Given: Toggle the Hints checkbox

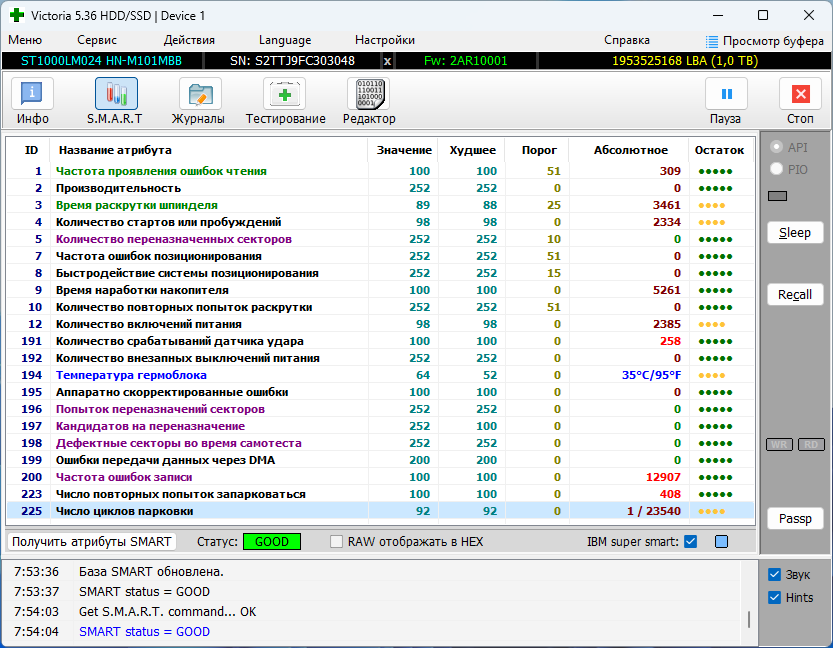Looking at the screenshot, I should click(774, 598).
